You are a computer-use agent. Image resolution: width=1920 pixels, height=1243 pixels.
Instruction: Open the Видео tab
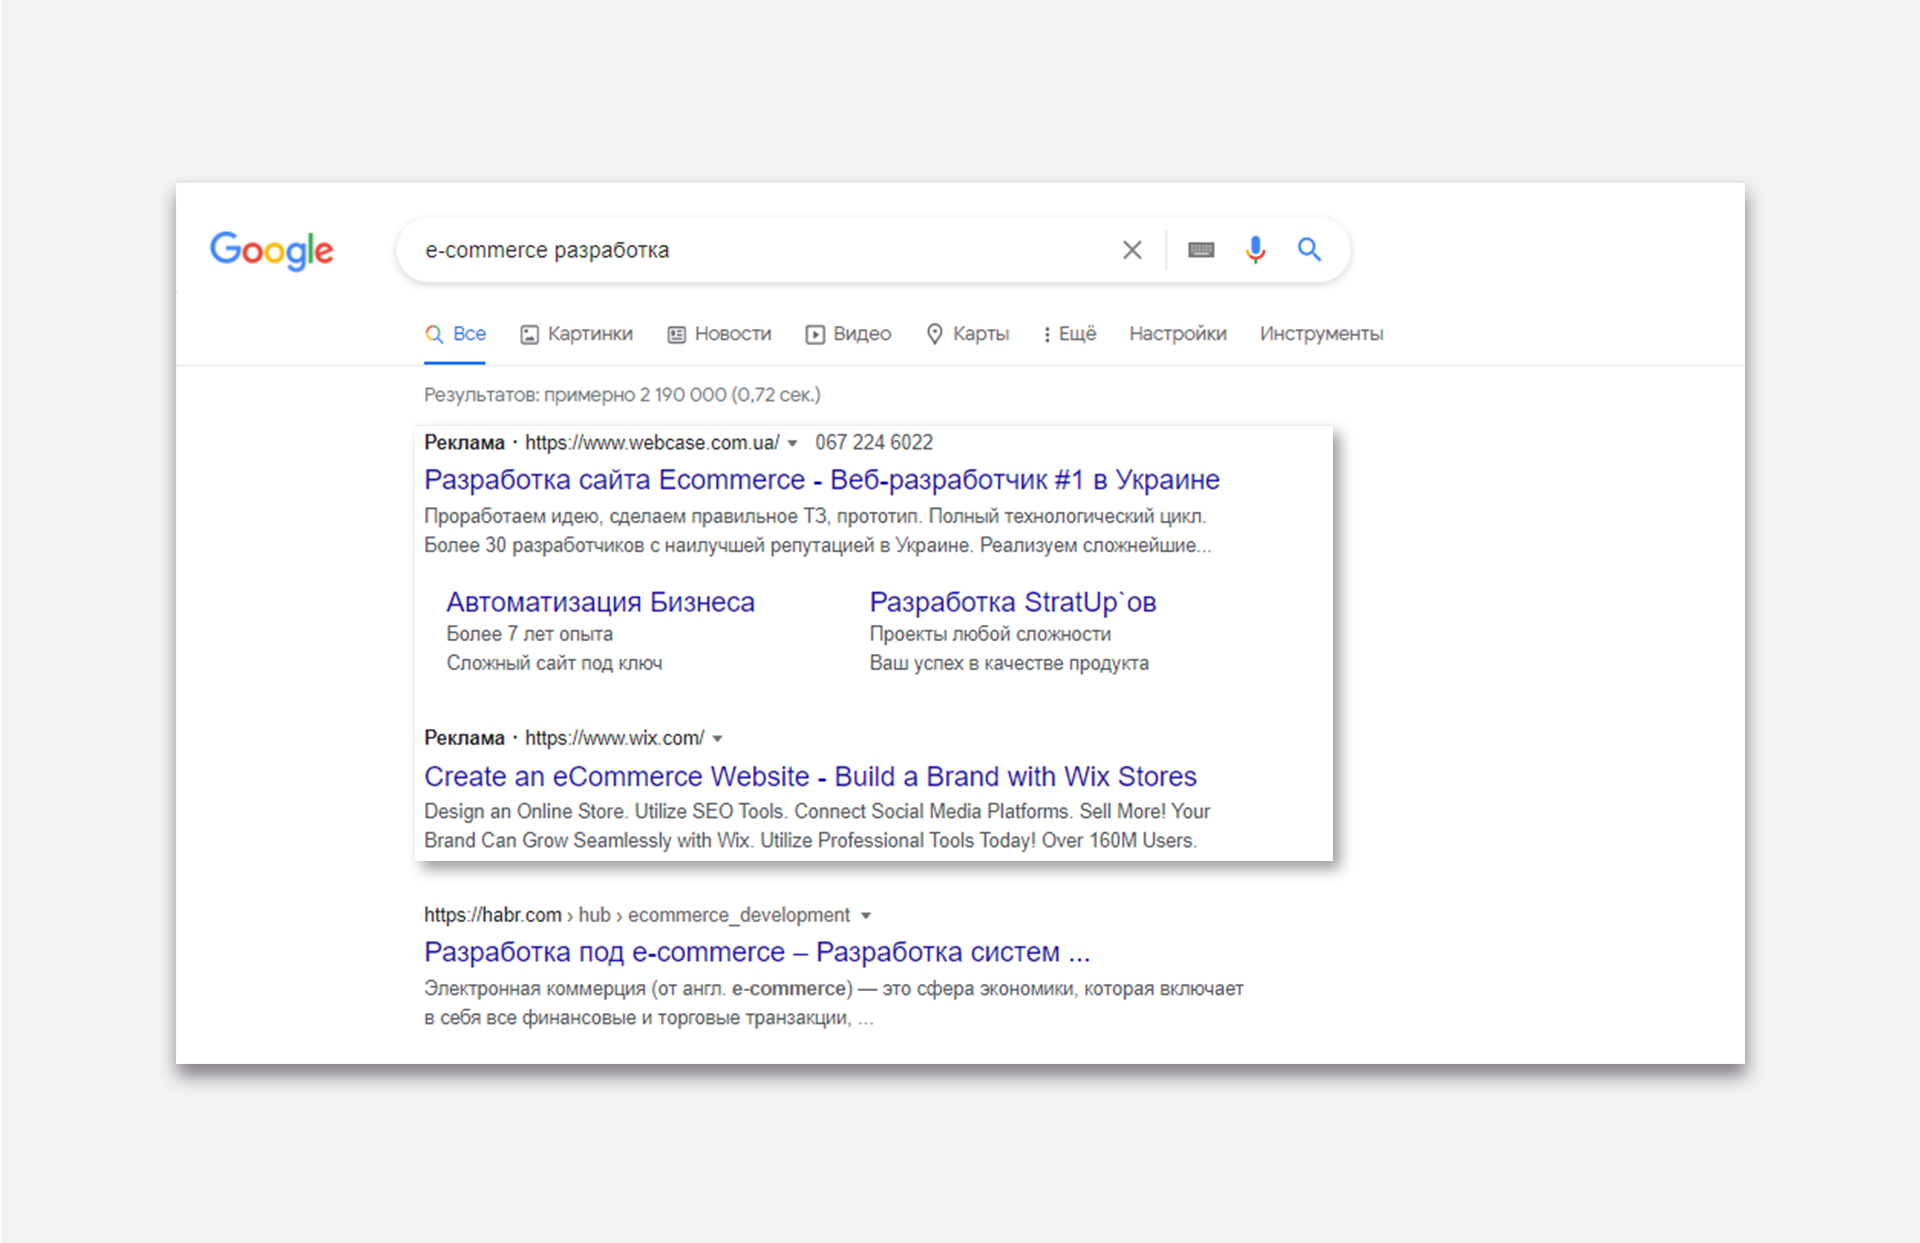click(848, 334)
